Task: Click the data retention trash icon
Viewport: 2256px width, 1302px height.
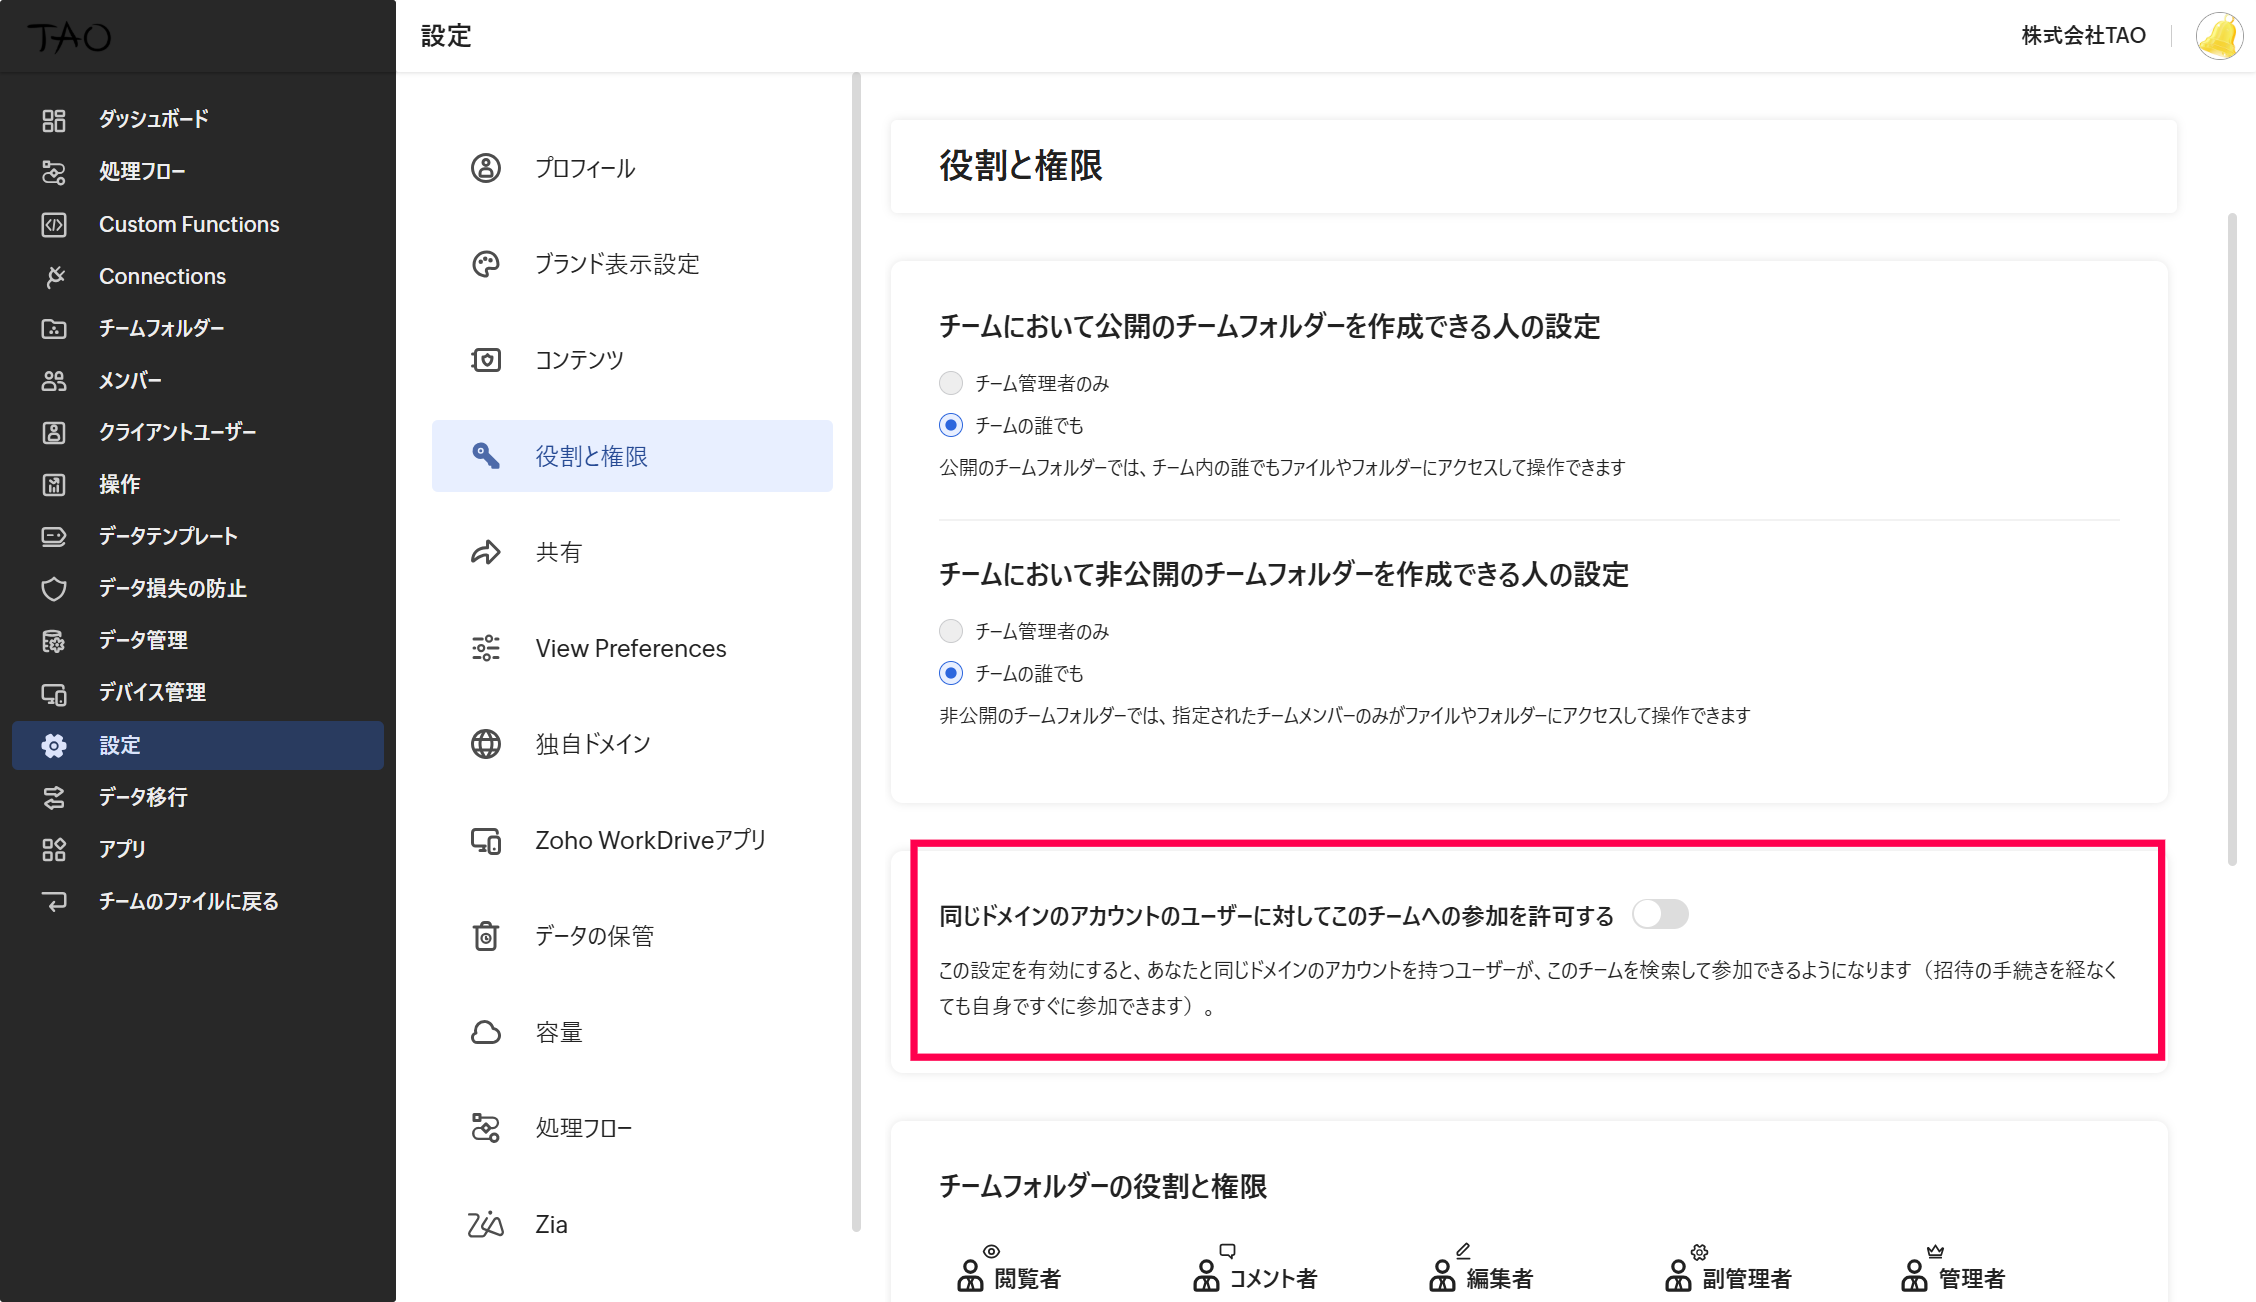Action: [486, 936]
